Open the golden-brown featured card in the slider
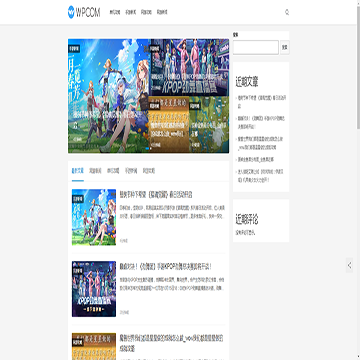The image size is (360, 360). coord(169,125)
